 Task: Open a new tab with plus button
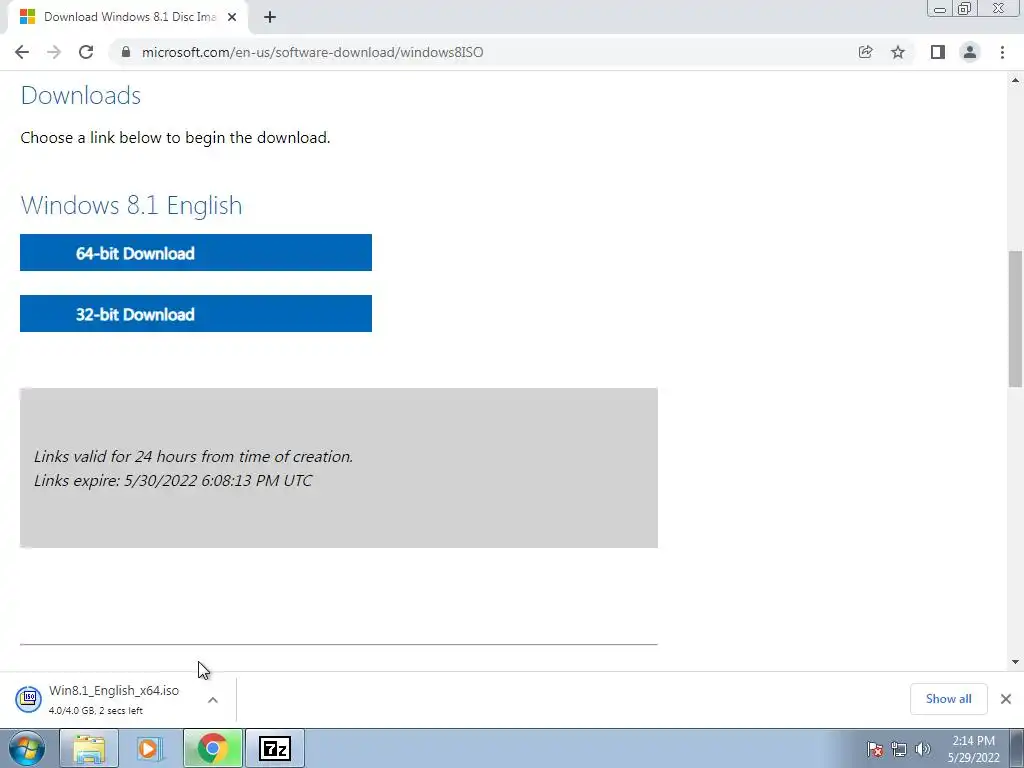[270, 17]
